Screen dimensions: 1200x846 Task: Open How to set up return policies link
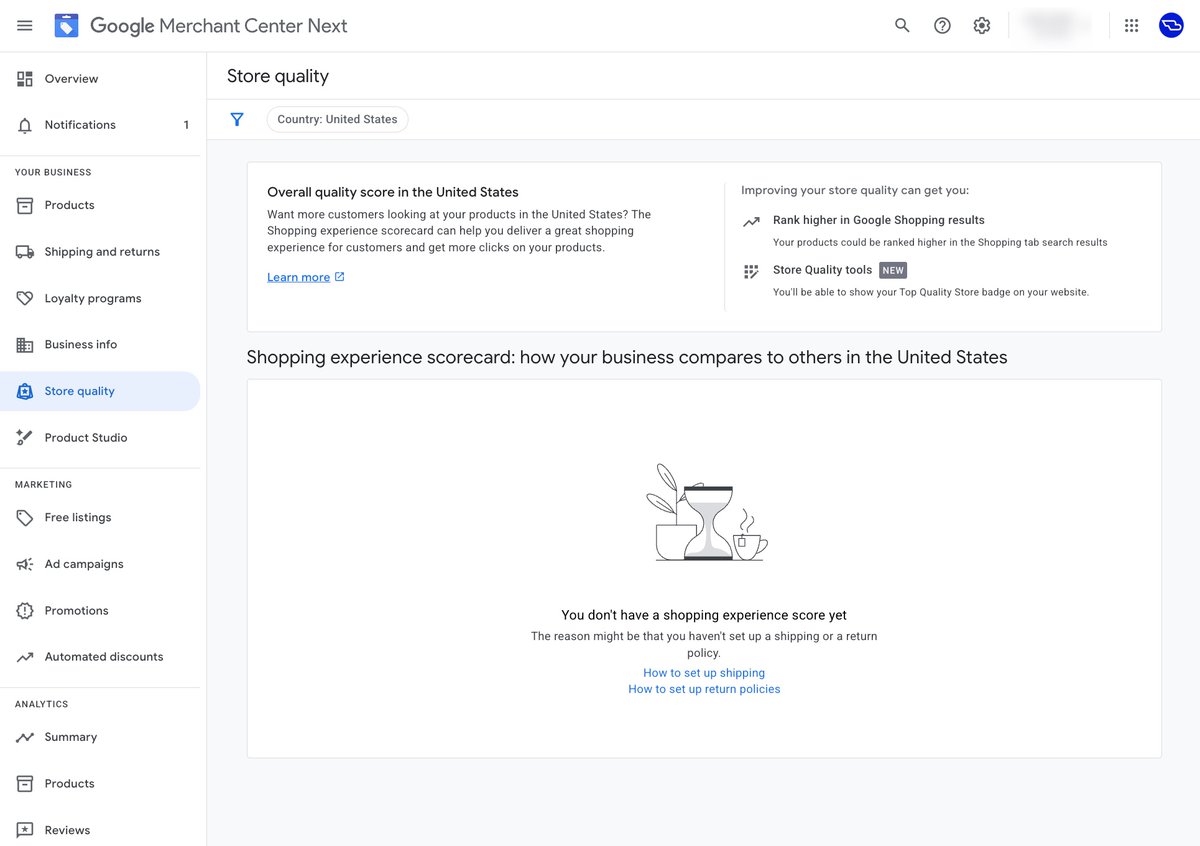click(x=704, y=689)
